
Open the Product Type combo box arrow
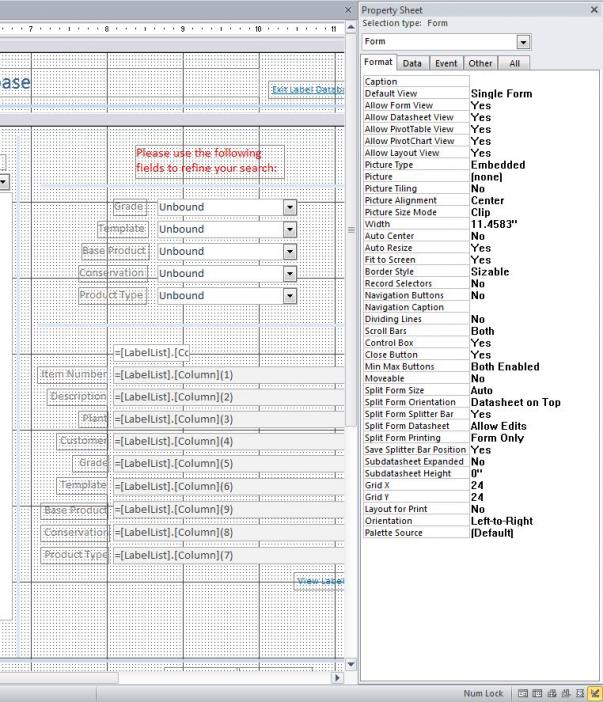tap(290, 296)
